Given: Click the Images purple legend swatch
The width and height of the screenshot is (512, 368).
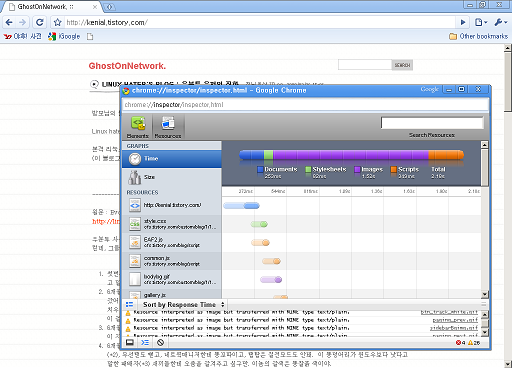Looking at the screenshot, I should pyautogui.click(x=357, y=169).
